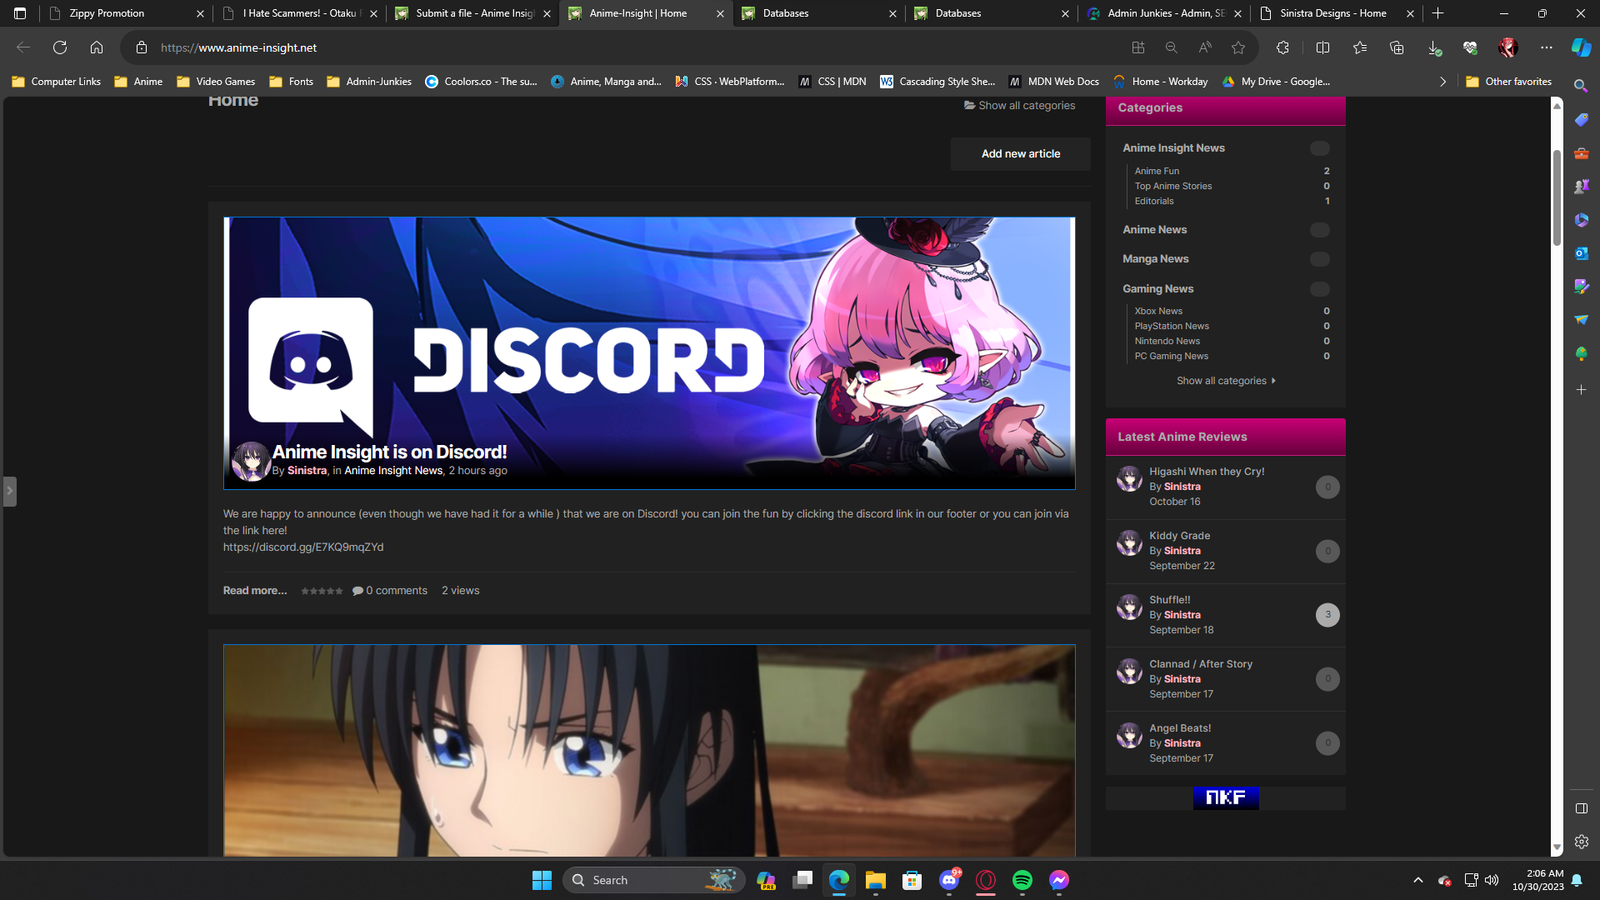Open the Read more... link
Viewport: 1600px width, 900px height.
[x=254, y=591]
